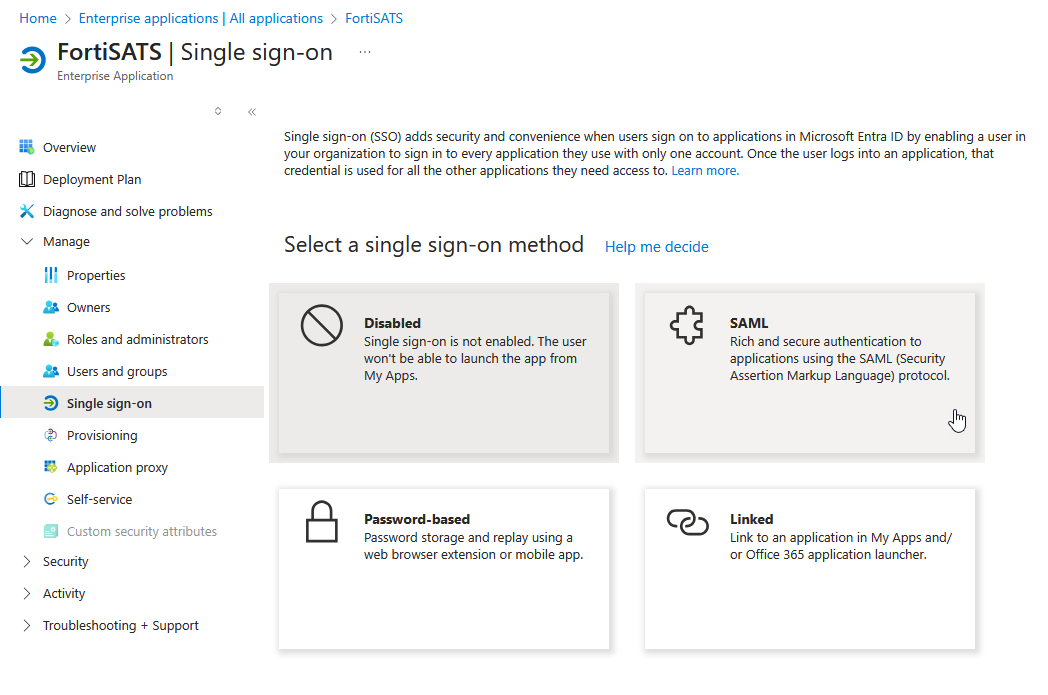Open Deployment Plan book icon
The height and width of the screenshot is (695, 1048).
27,179
